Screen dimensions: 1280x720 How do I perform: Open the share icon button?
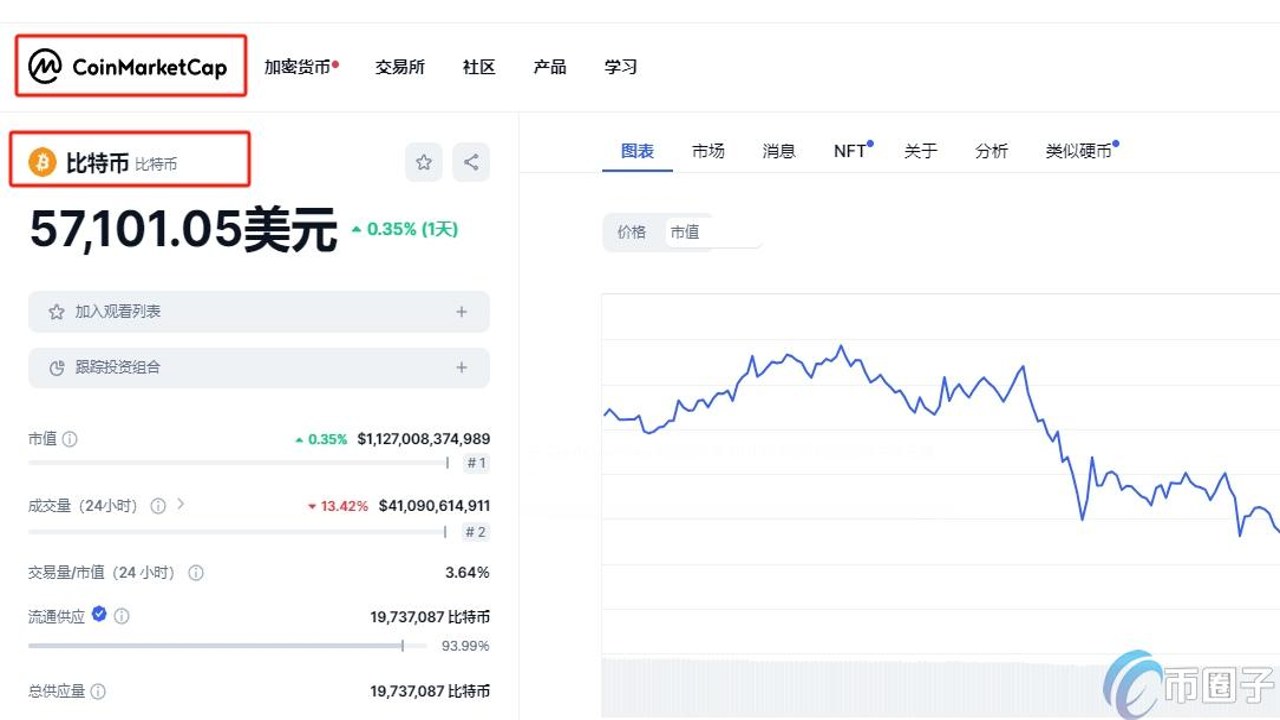tap(471, 162)
